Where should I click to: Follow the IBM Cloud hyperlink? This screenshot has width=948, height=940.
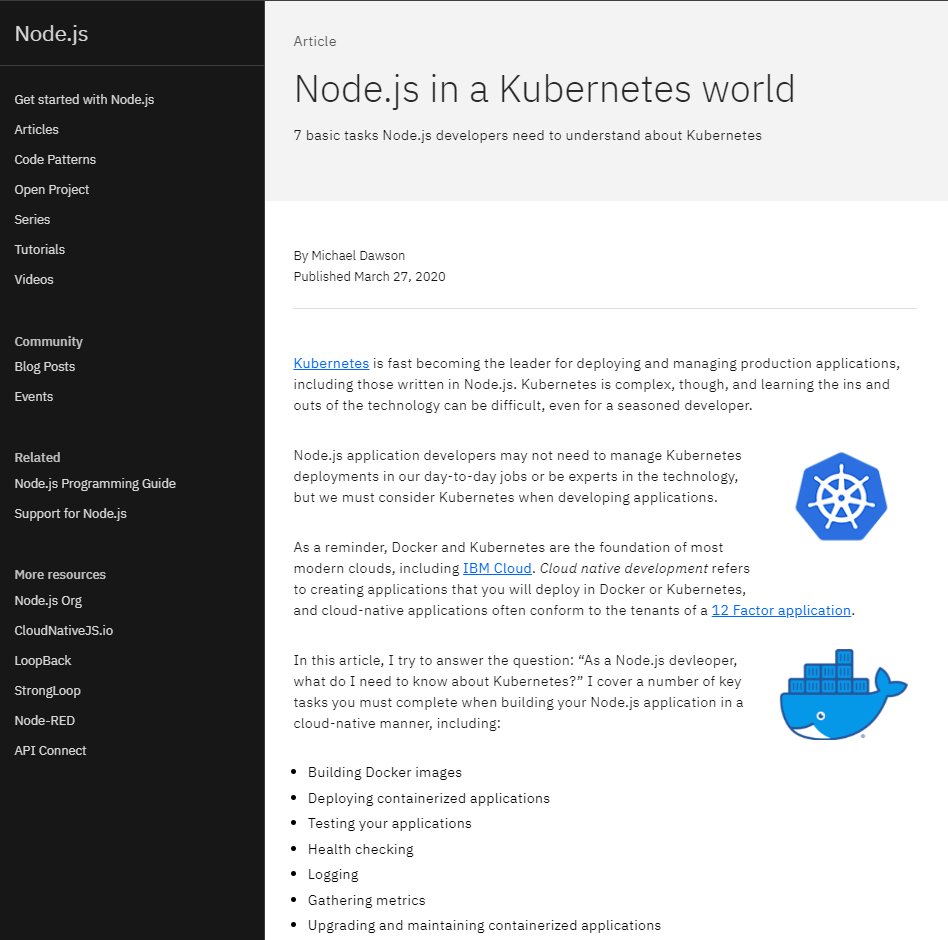[497, 568]
